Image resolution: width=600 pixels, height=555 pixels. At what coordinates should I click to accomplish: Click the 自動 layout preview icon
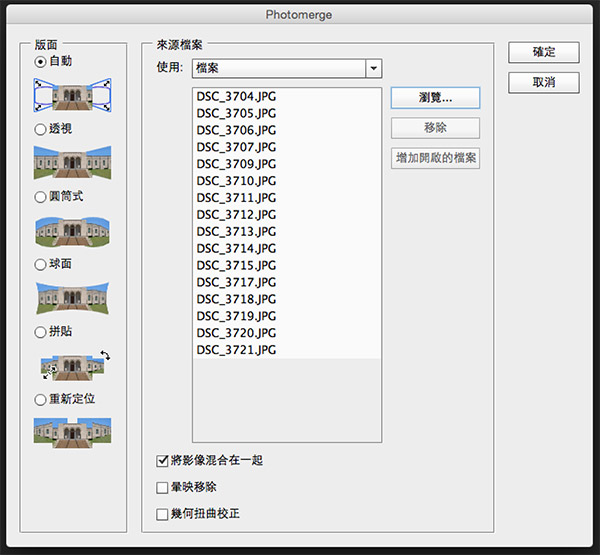[x=72, y=95]
